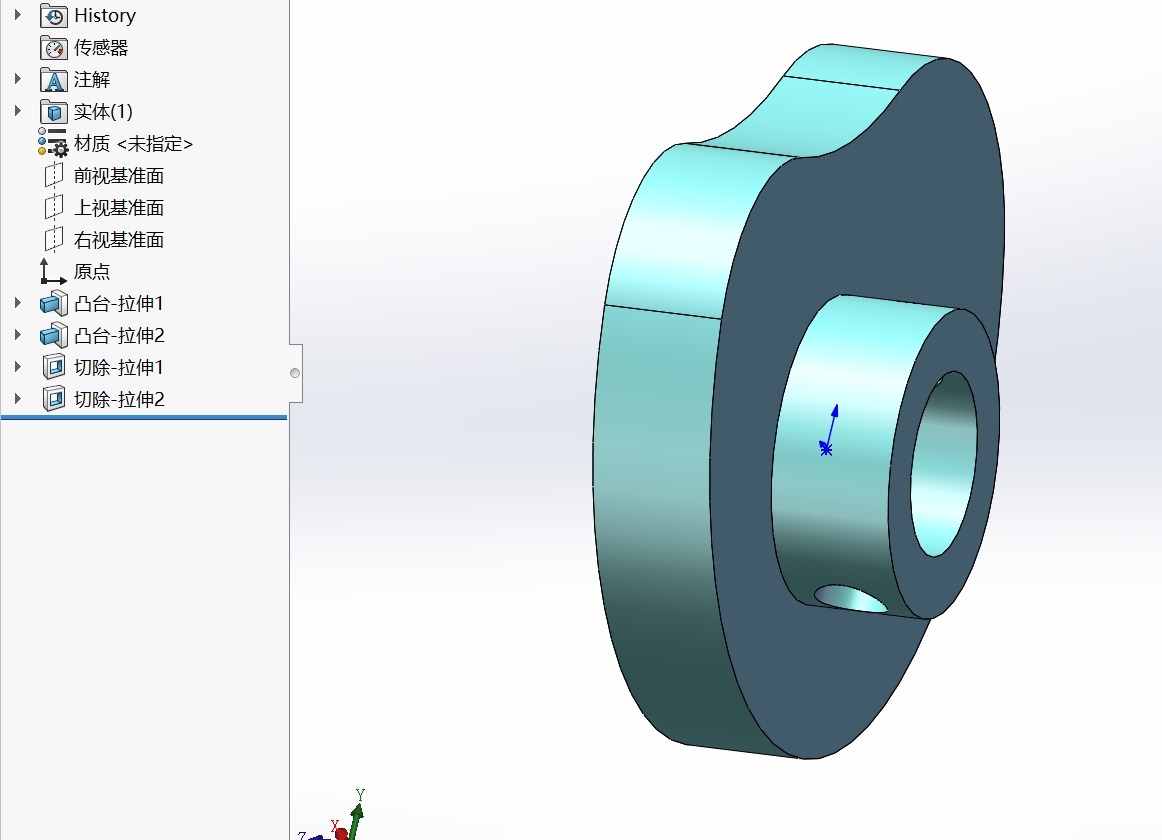Image resolution: width=1162 pixels, height=840 pixels.
Task: Select the History label
Action: pos(104,16)
